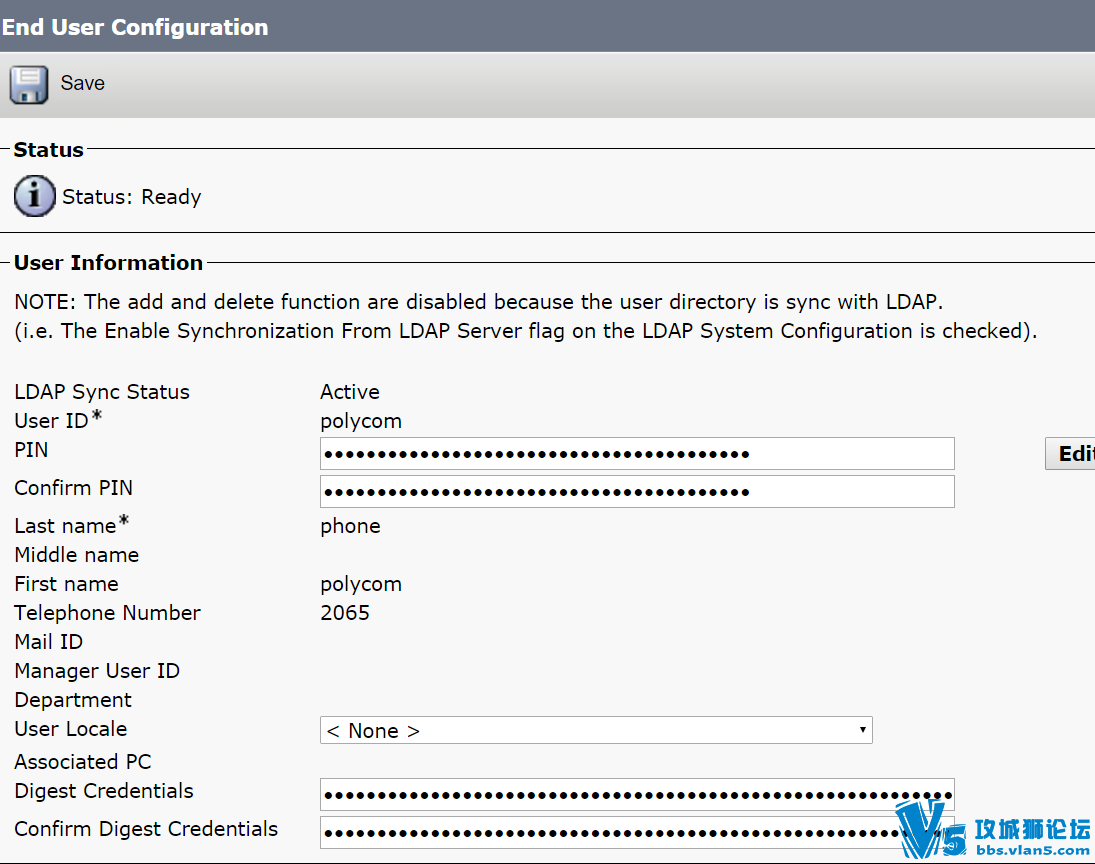Click the Status: Ready message
Screen dimensions: 1095x864
pos(131,197)
